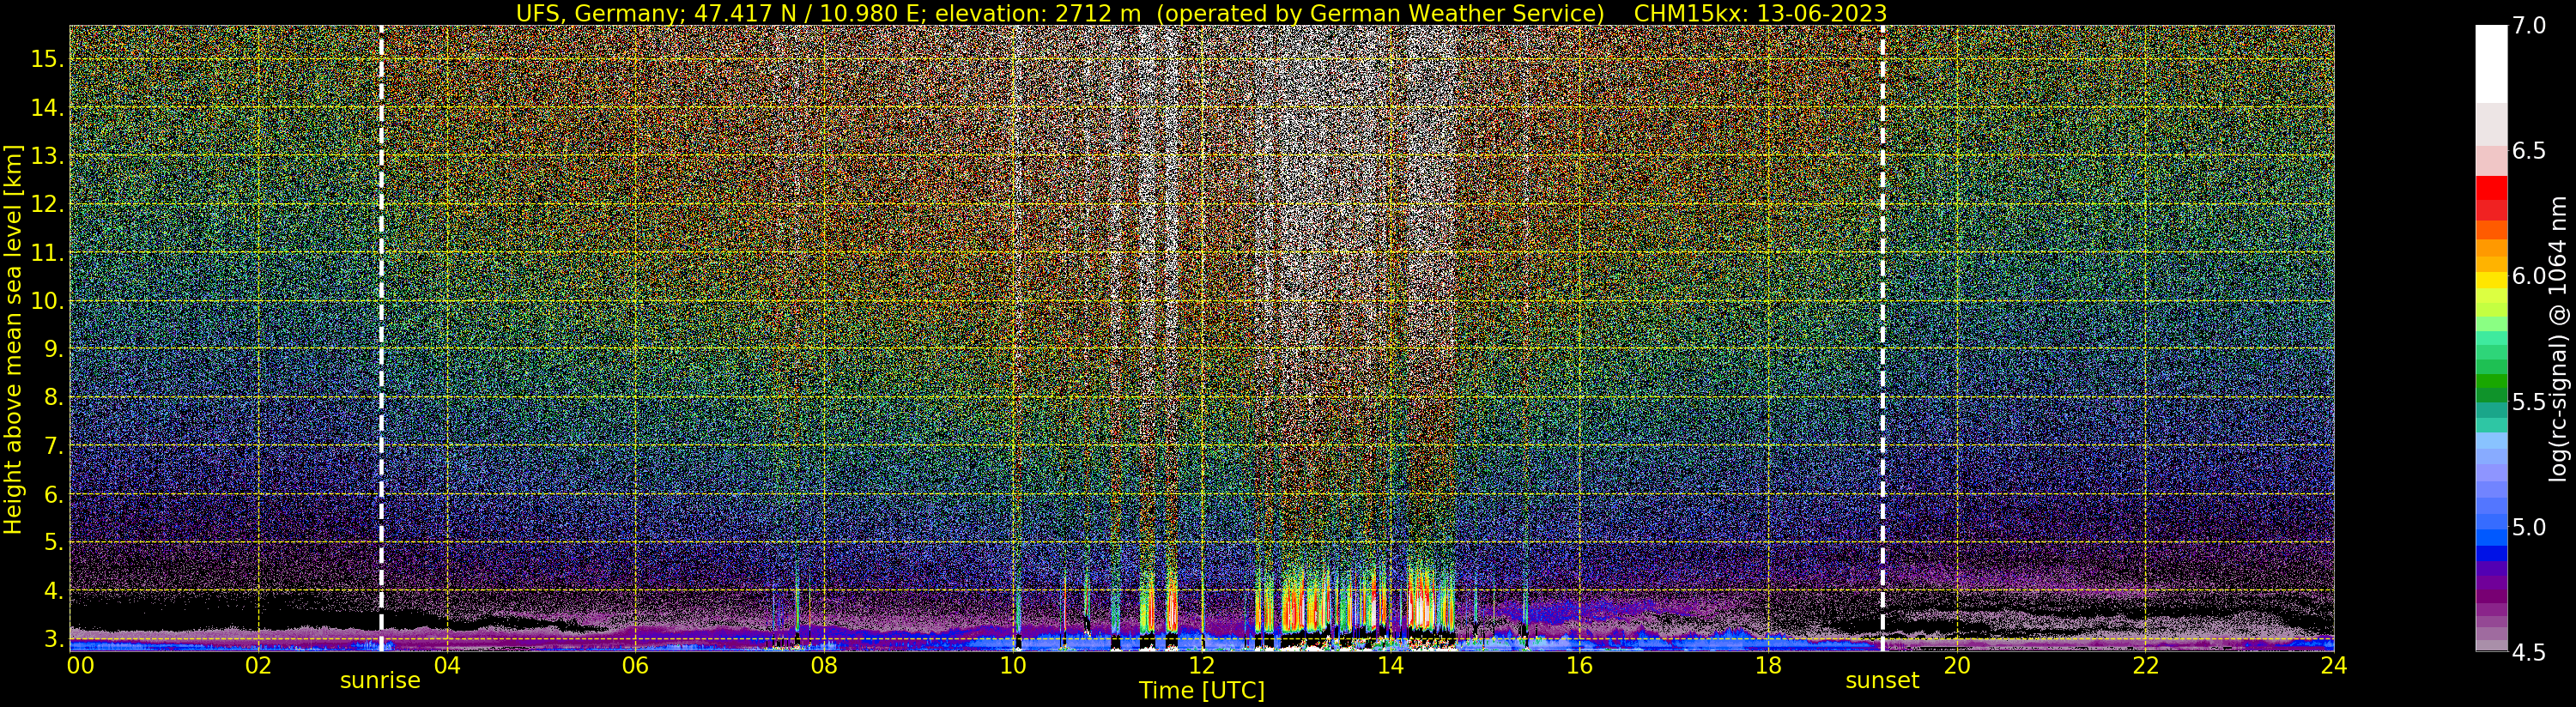This screenshot has width=2576, height=707.
Task: Click the 'sunset' text label
Action: [1882, 681]
